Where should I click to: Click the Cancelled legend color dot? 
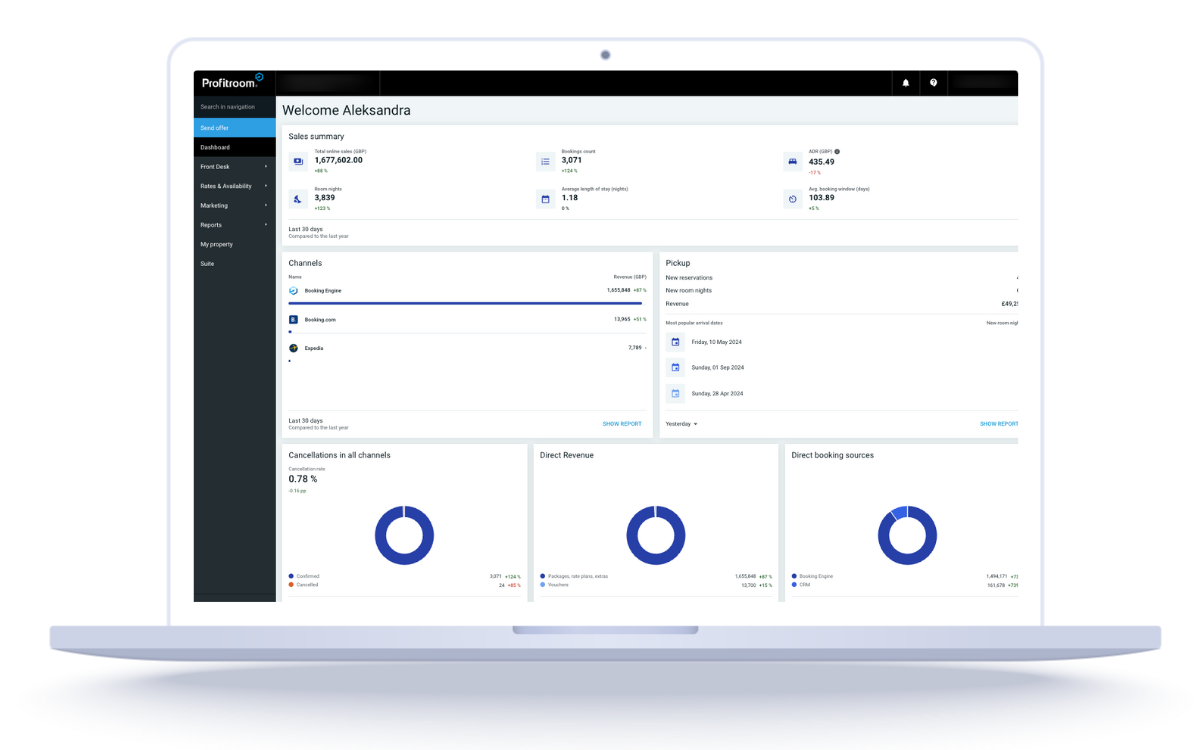click(x=291, y=585)
